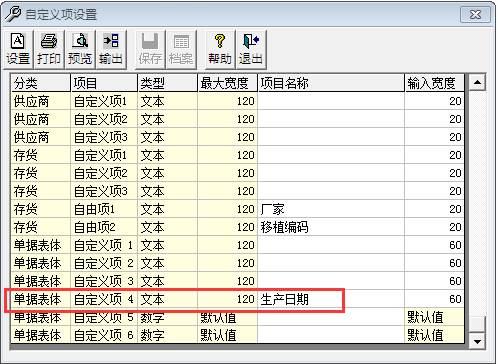Viewport: 498px width, 364px height.
Task: Click the 保存 floppy disk icon
Action: pos(150,41)
